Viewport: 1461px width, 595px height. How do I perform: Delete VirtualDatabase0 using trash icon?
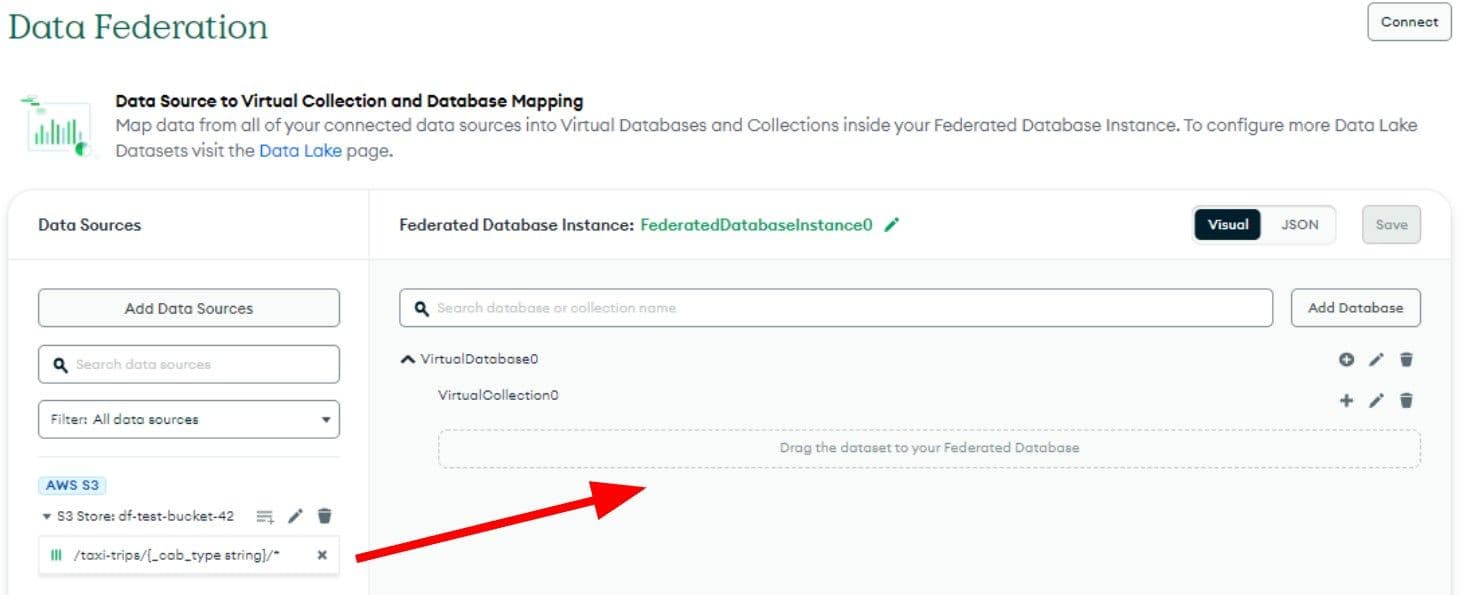click(1406, 360)
